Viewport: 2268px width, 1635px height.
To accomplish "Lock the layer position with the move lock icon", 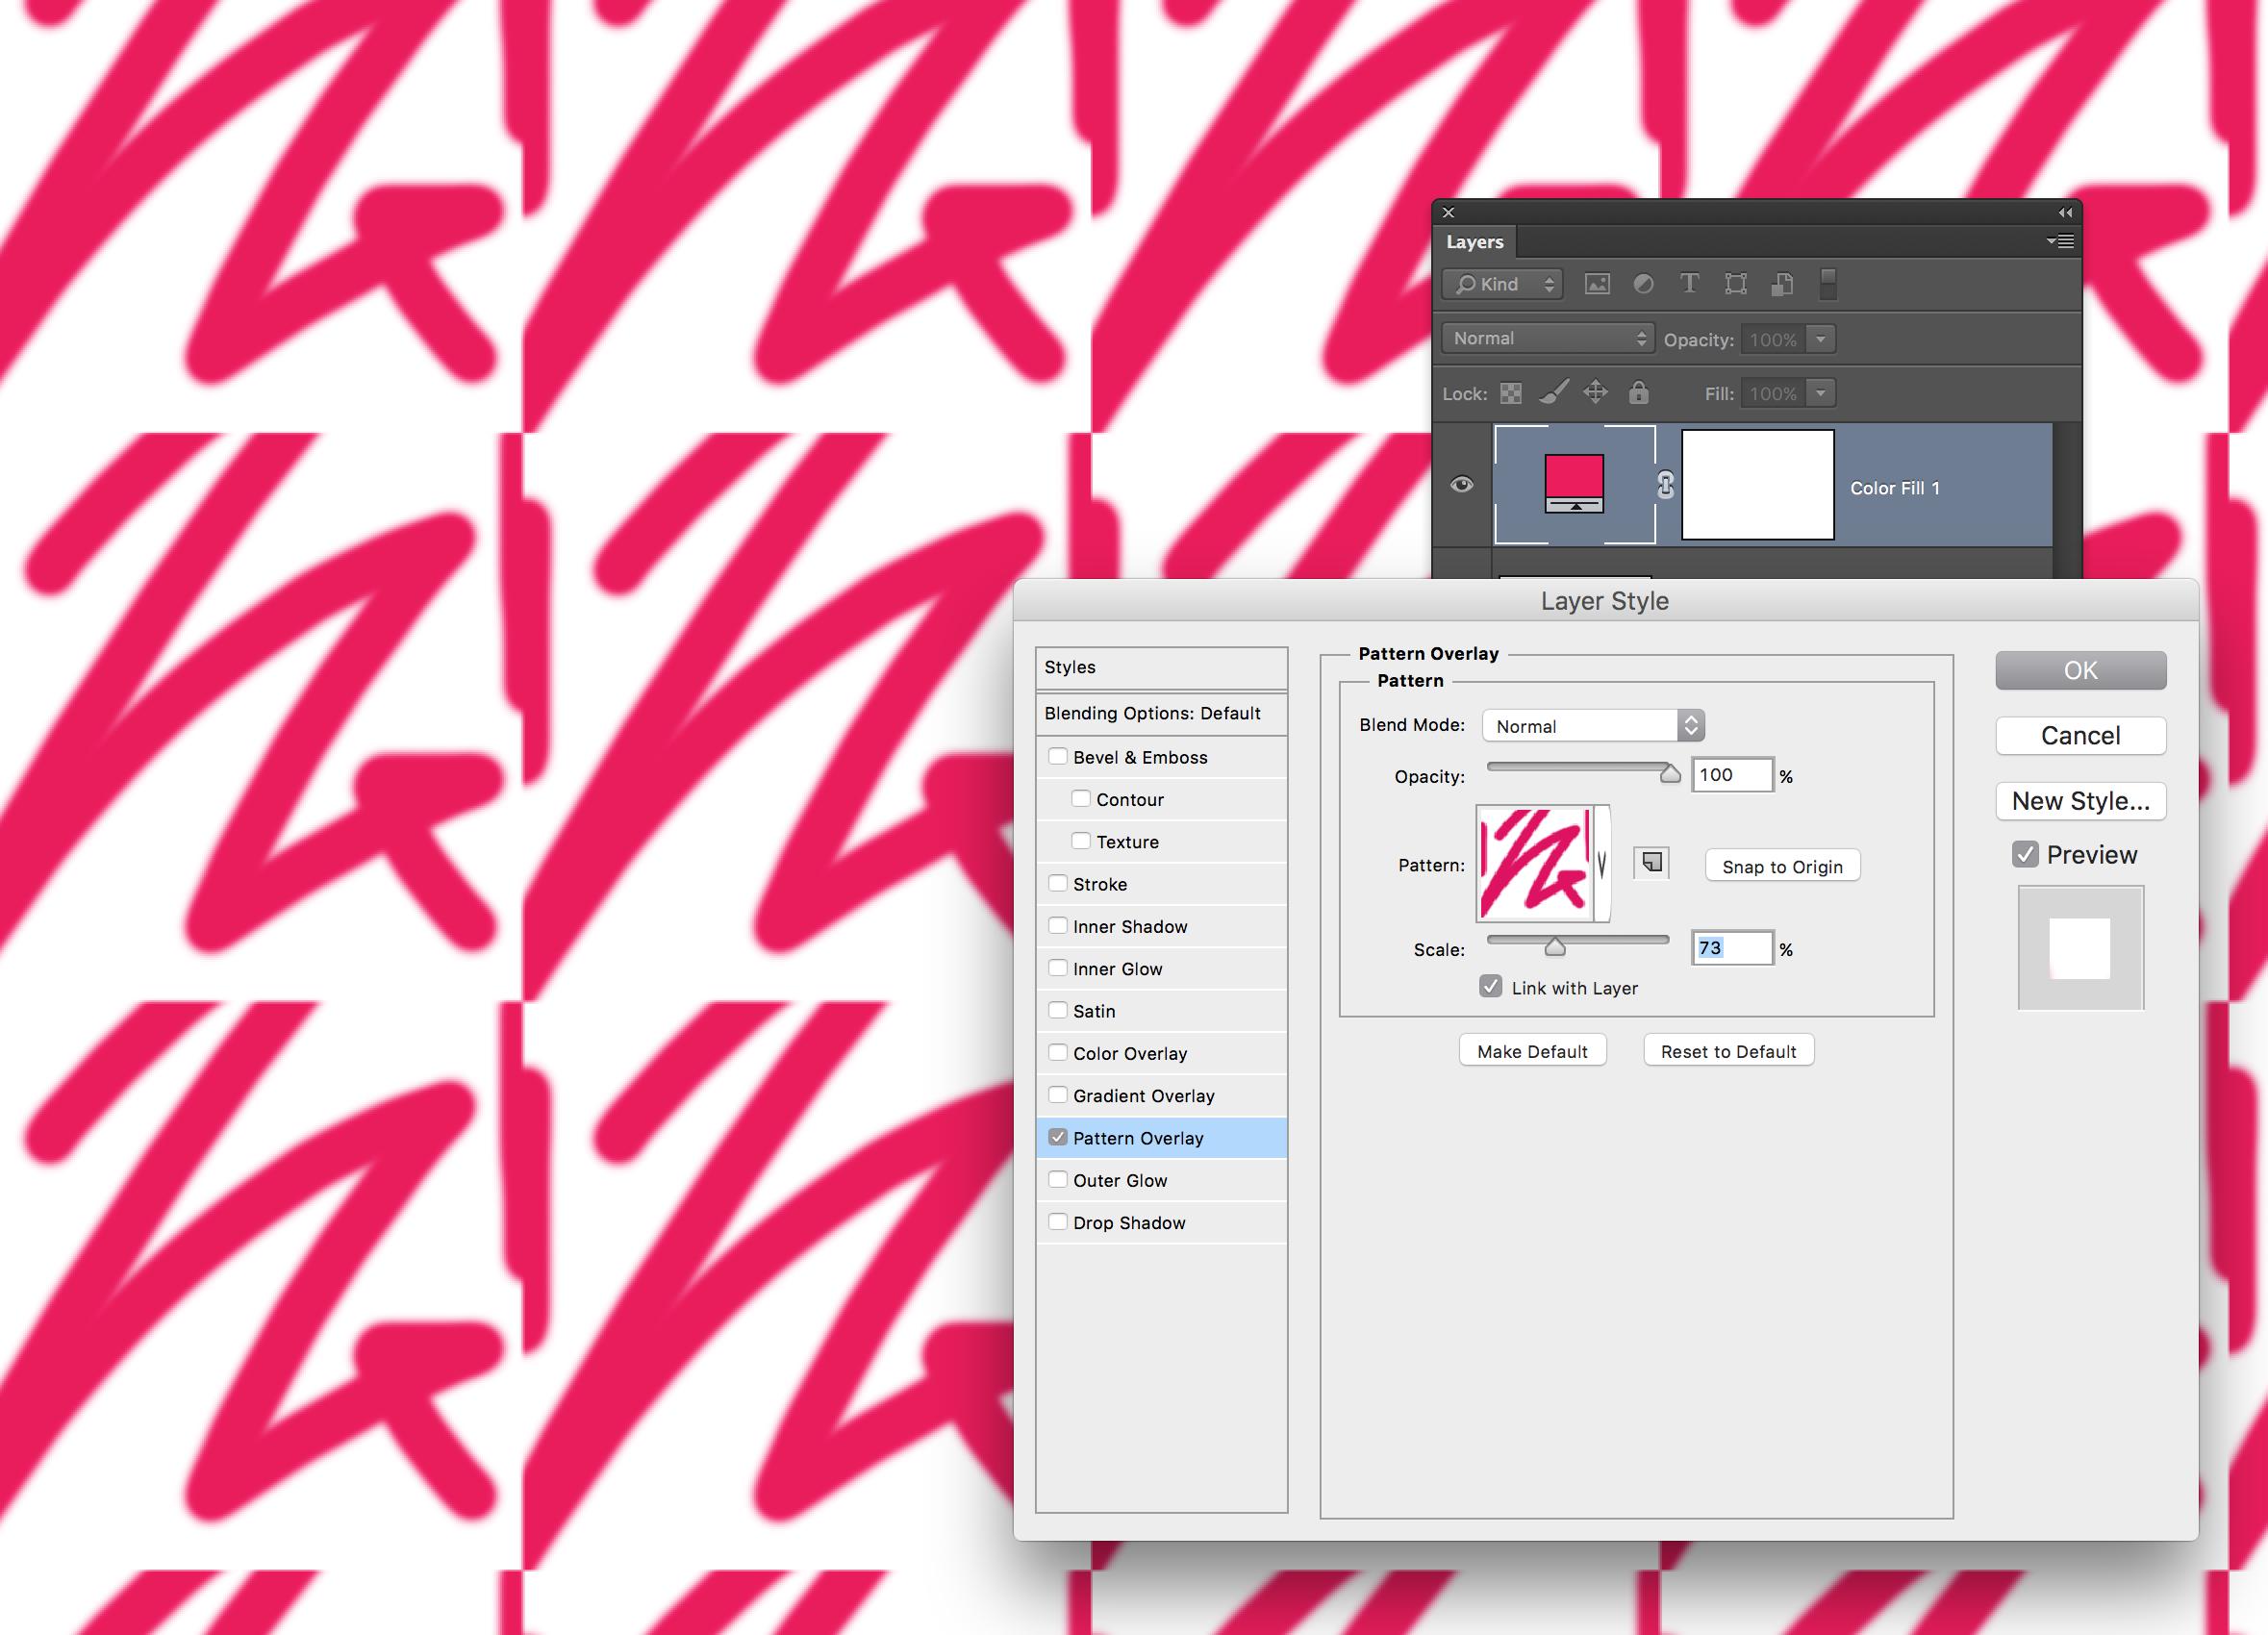I will 1596,393.
